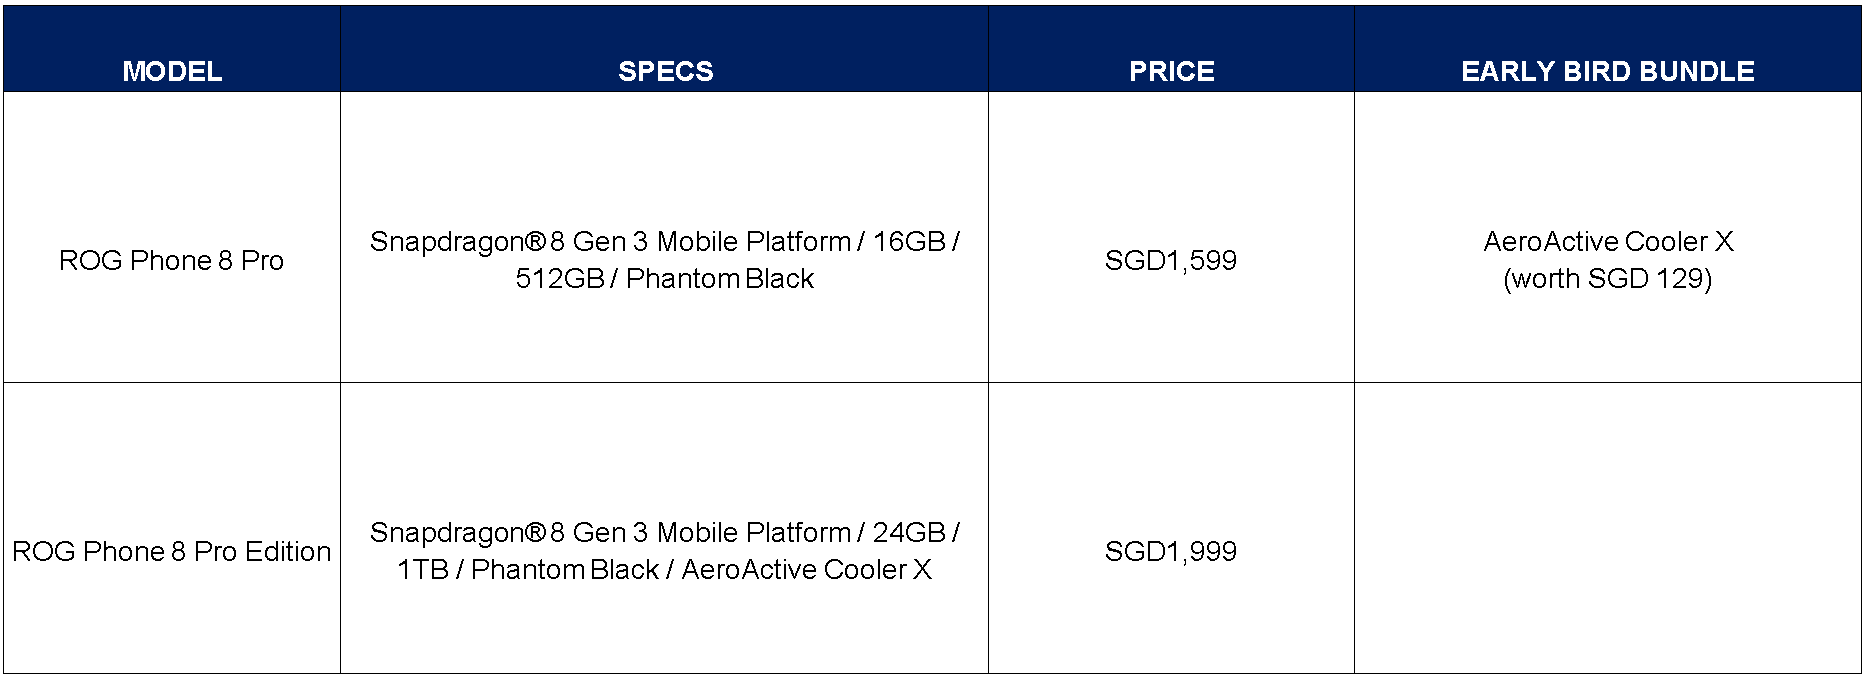Select the 16GB specs first line

tap(665, 241)
